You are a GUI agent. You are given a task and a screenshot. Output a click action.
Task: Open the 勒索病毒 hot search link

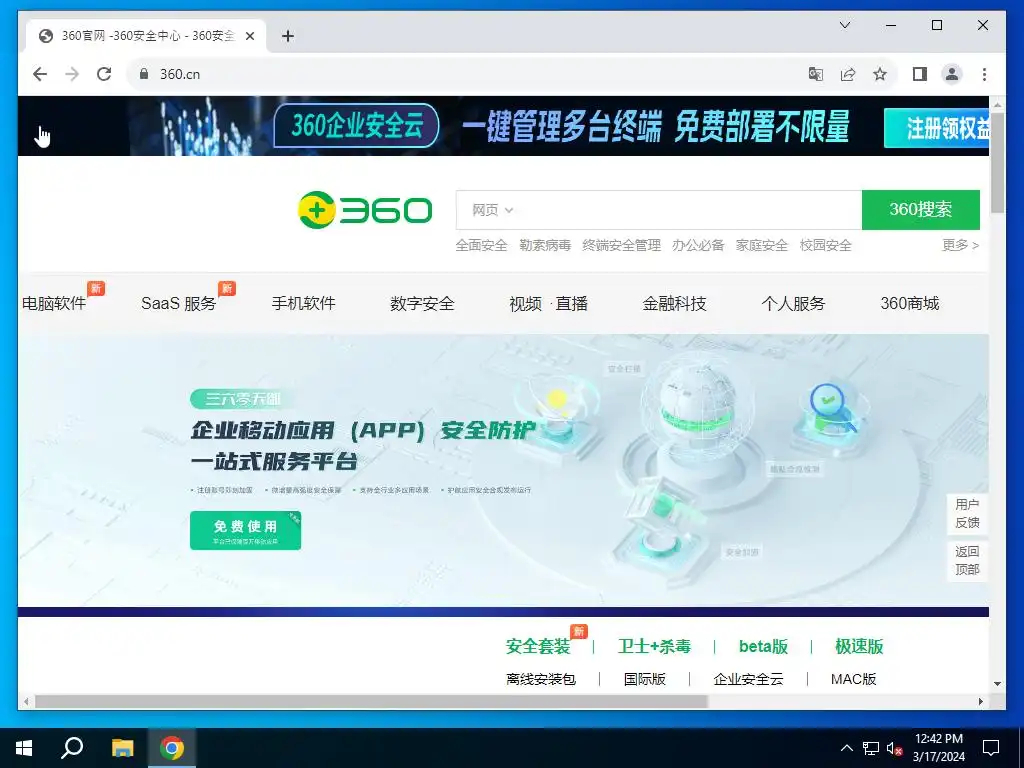(x=545, y=245)
